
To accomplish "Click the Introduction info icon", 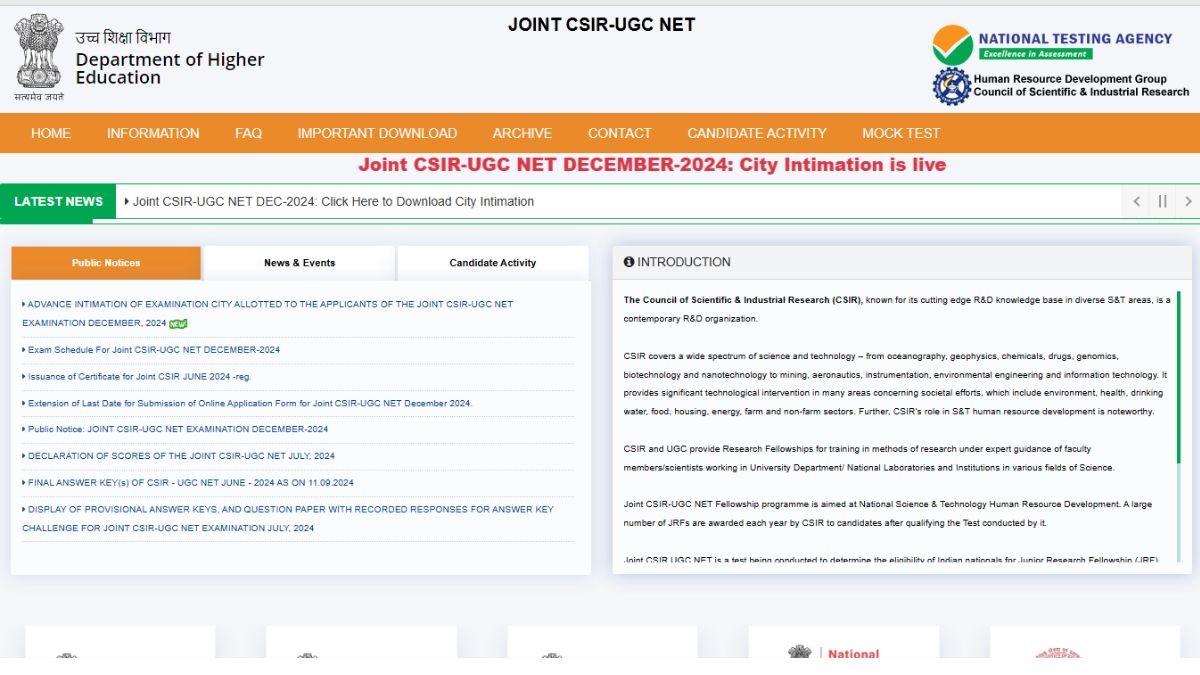I will 629,262.
